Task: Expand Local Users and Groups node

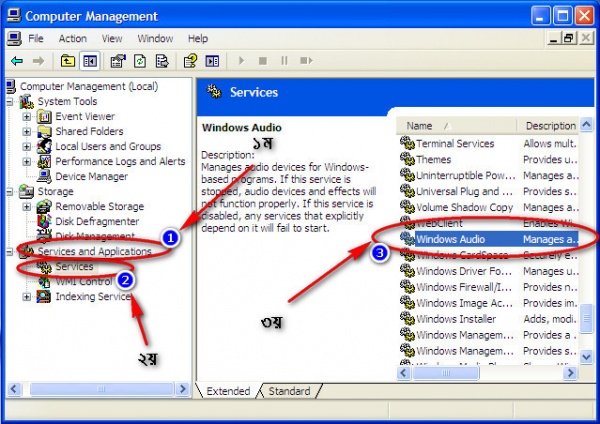Action: click(x=26, y=147)
